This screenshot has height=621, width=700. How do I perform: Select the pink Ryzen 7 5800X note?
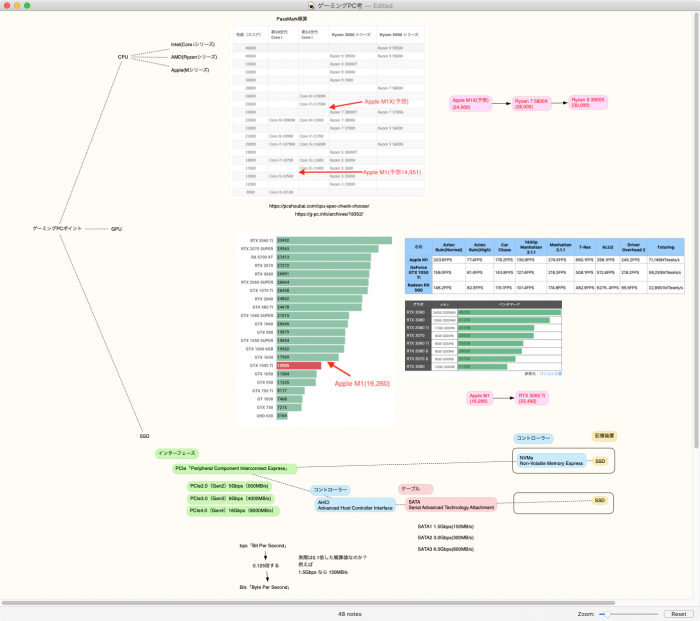coord(533,103)
